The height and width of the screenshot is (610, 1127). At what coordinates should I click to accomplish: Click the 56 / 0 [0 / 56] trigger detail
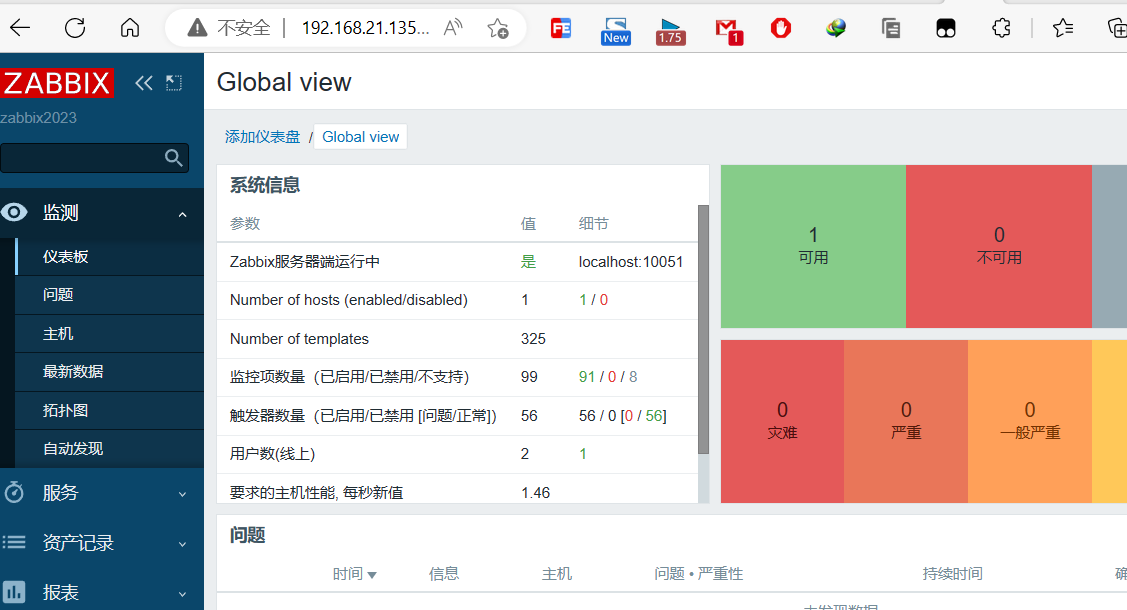(x=622, y=415)
